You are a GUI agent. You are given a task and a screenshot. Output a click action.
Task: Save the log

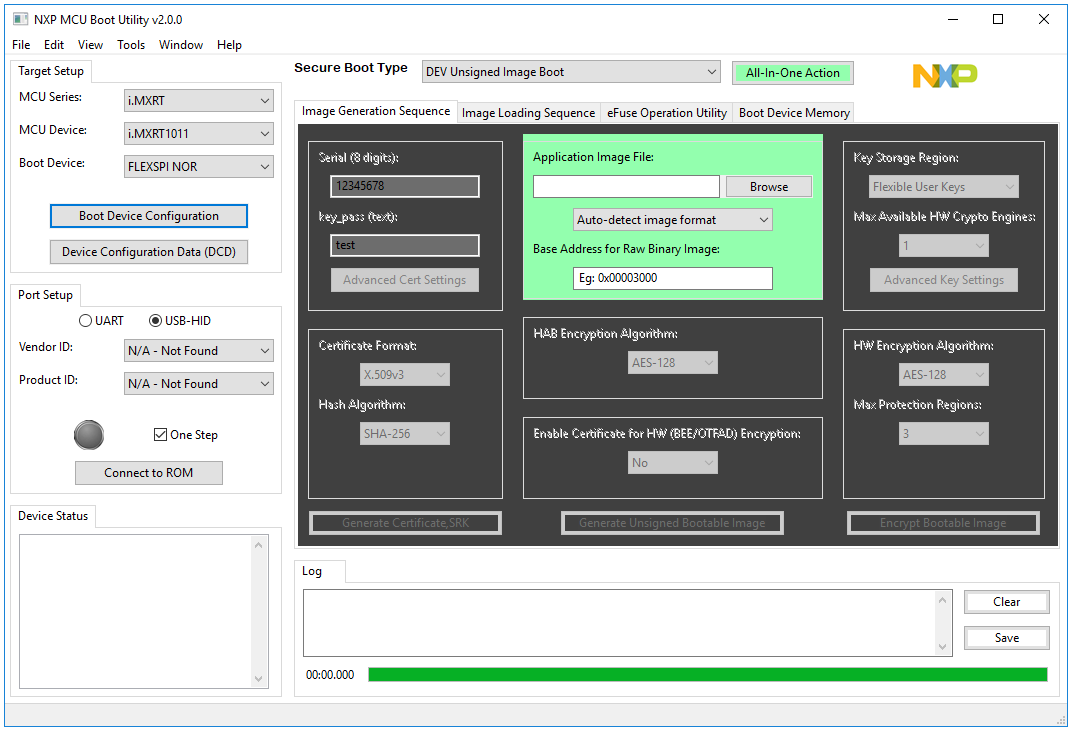1006,637
